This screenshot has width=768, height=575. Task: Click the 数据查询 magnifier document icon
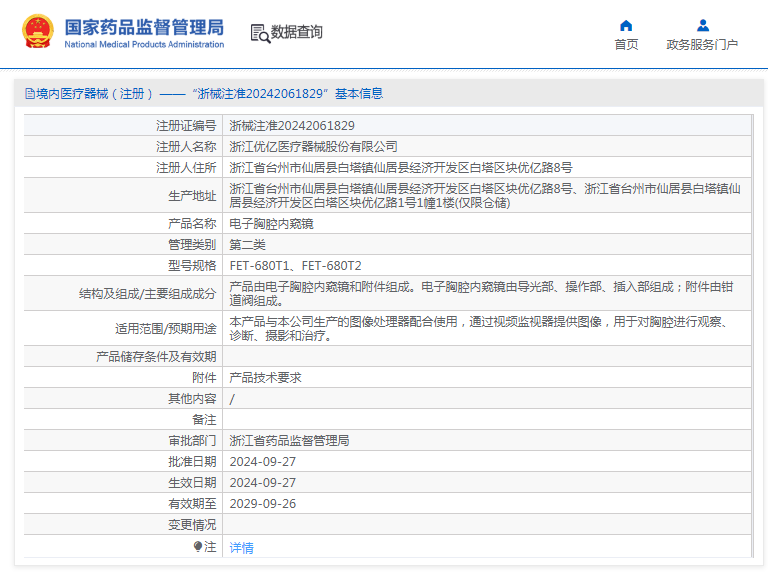tap(259, 33)
